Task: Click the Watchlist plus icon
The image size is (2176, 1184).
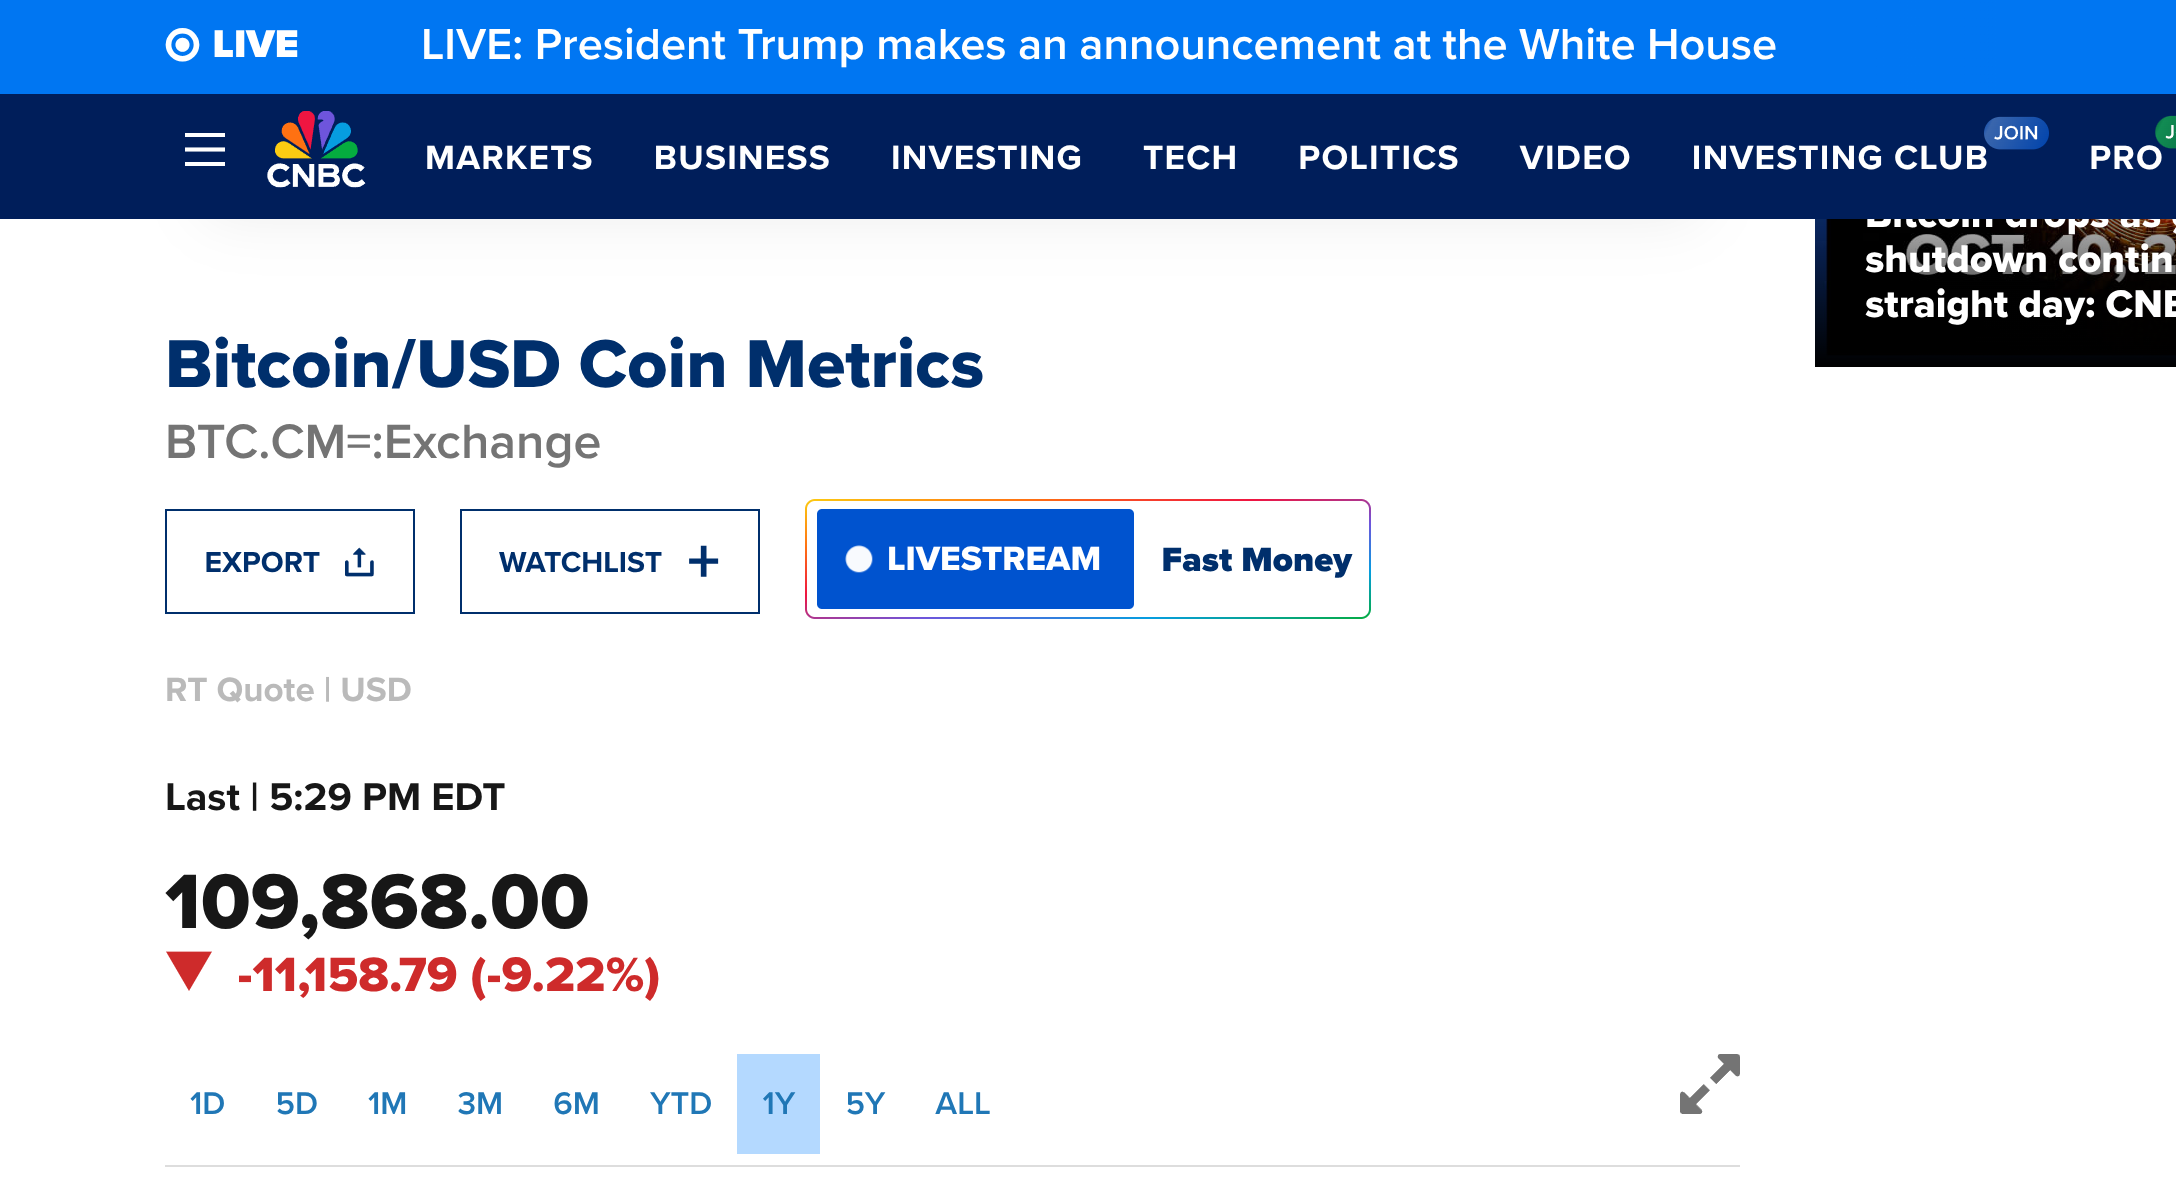Action: 703,562
